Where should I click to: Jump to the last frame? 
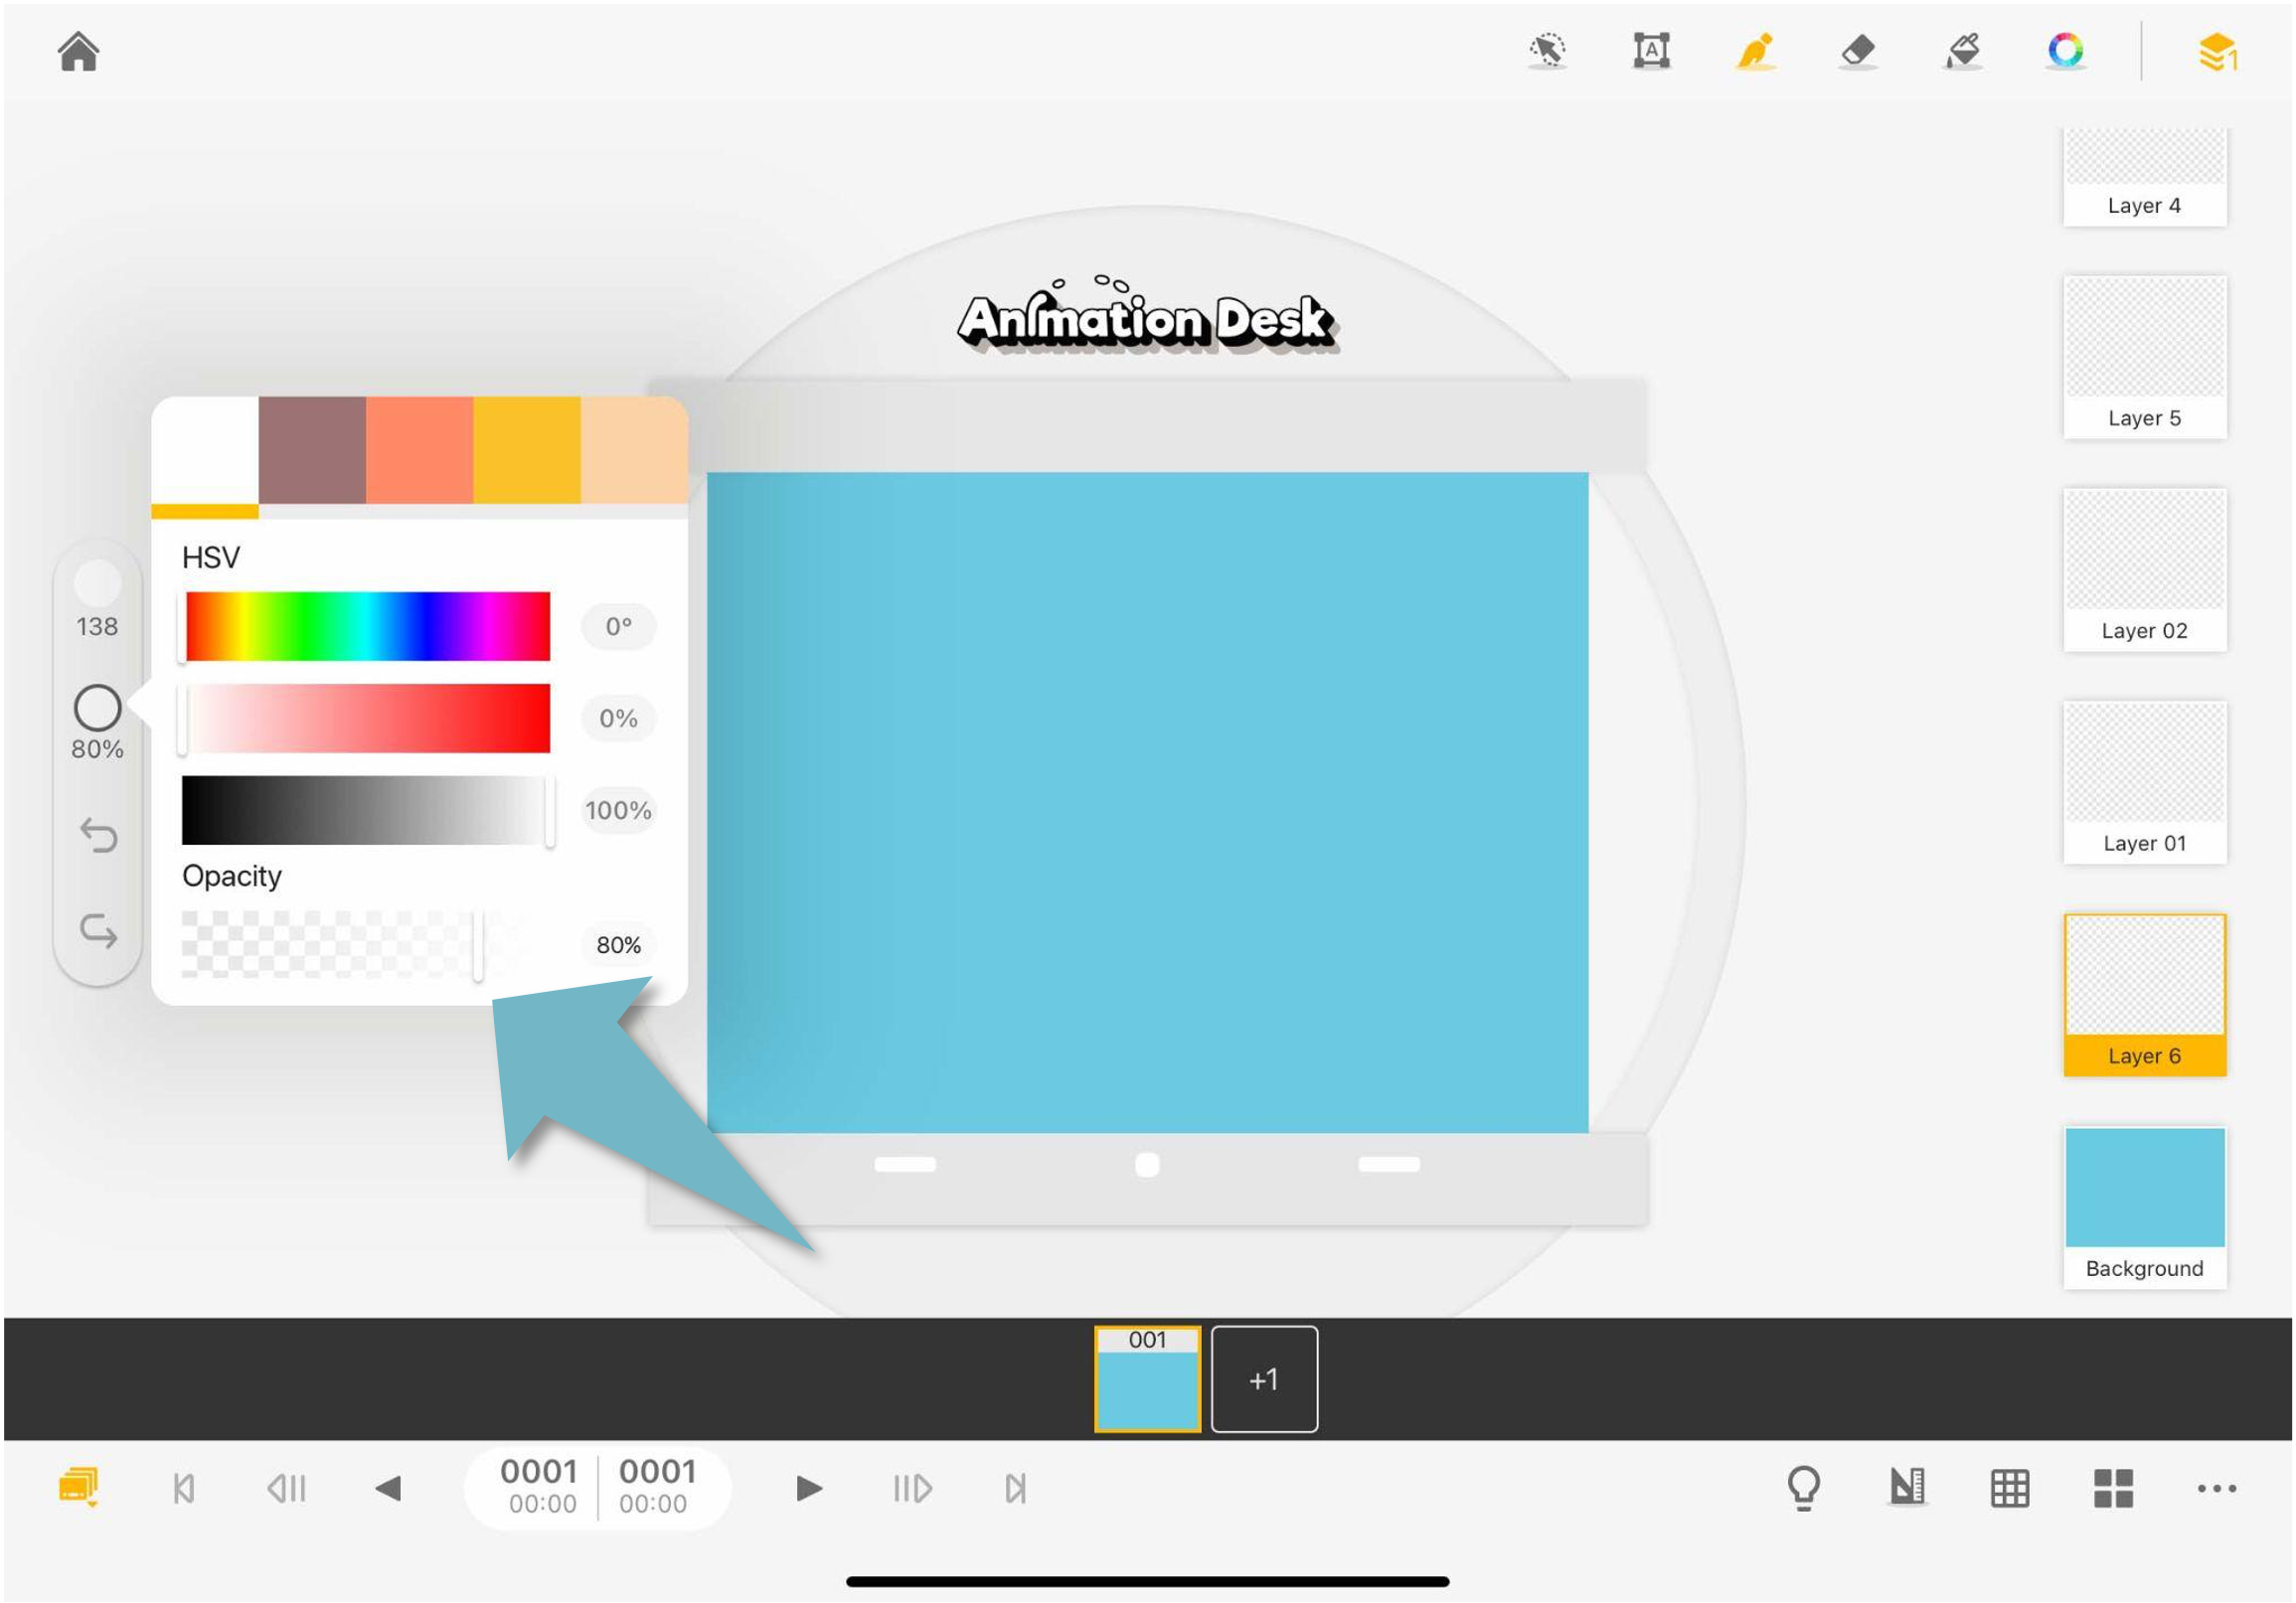coord(1015,1488)
